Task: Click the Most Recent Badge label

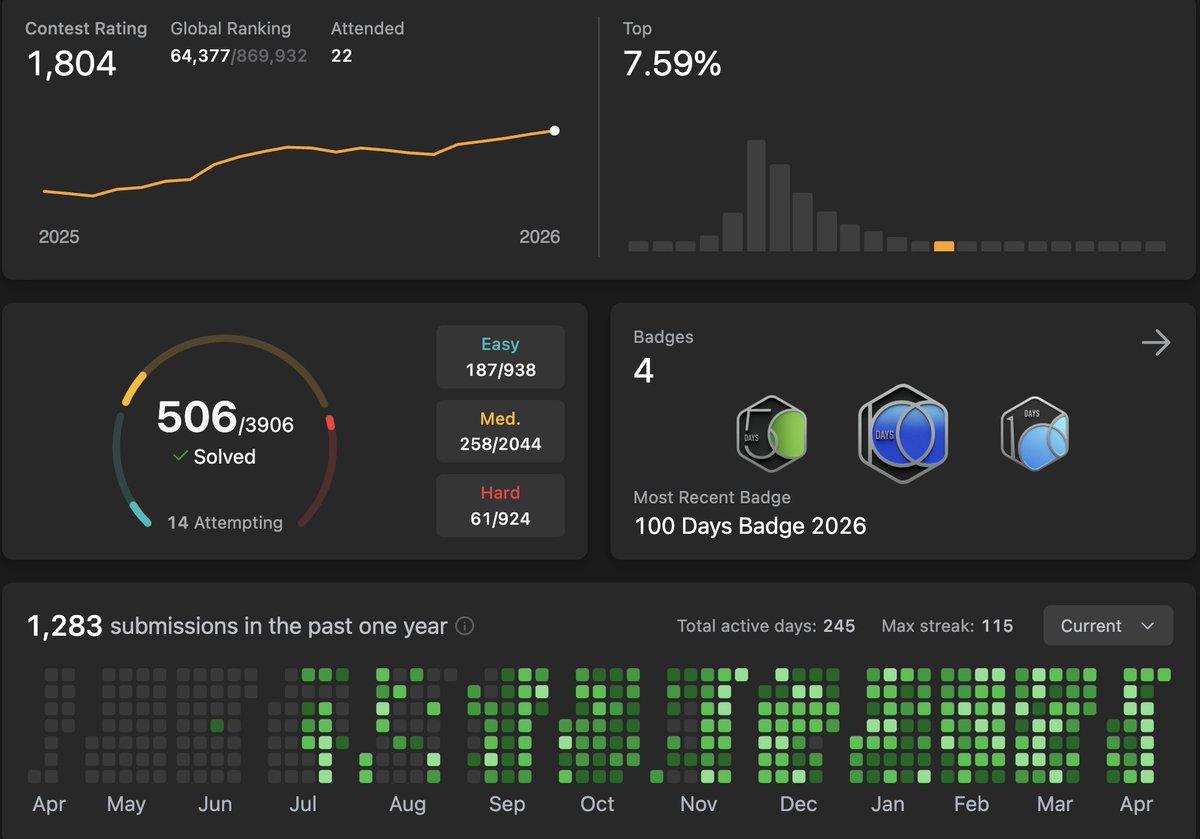Action: coord(712,497)
